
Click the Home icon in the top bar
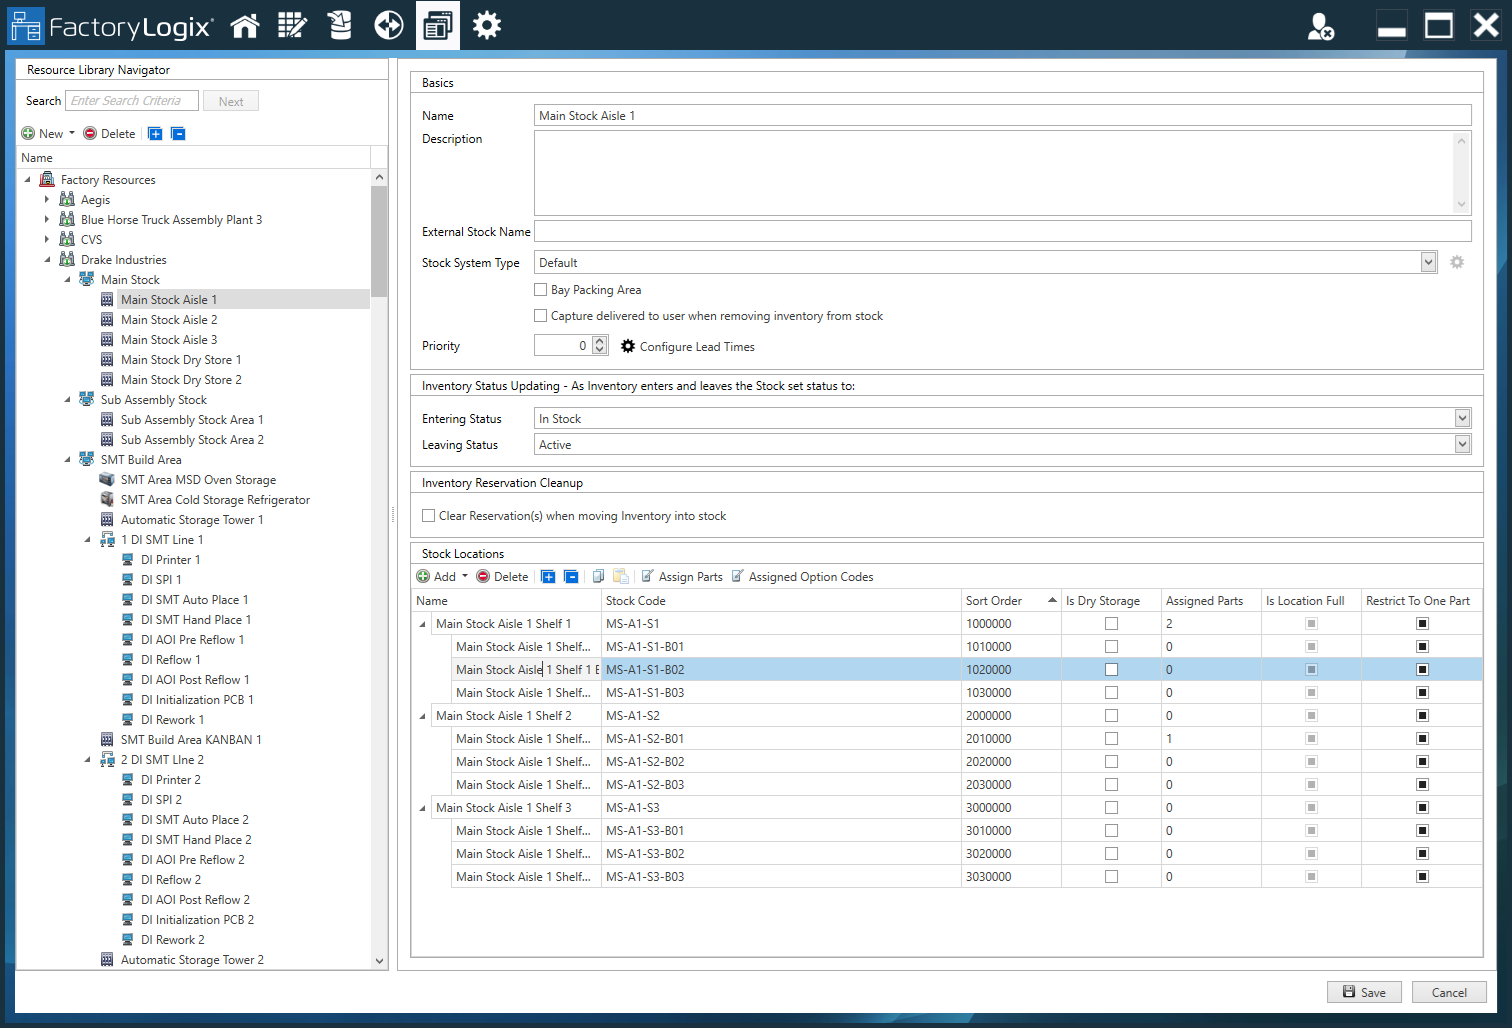(x=245, y=26)
